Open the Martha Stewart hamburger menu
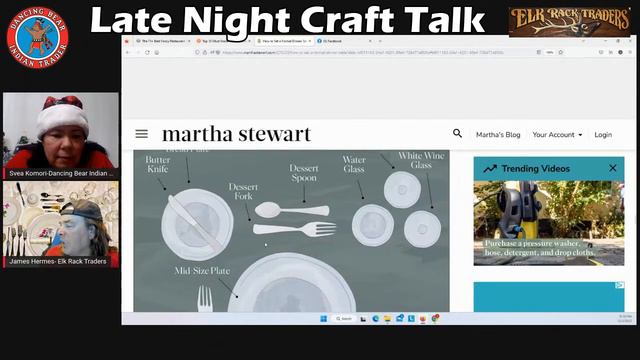 click(142, 134)
